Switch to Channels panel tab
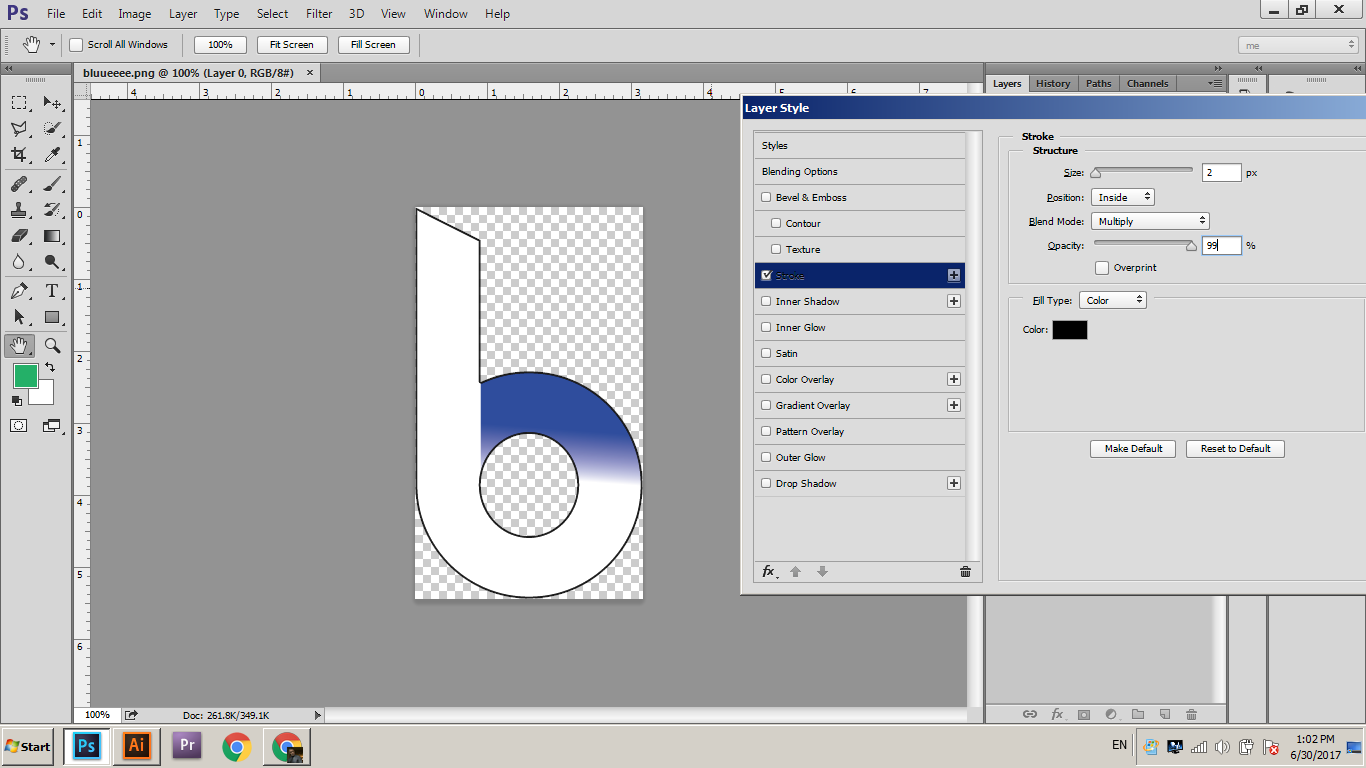The image size is (1366, 768). (x=1148, y=84)
